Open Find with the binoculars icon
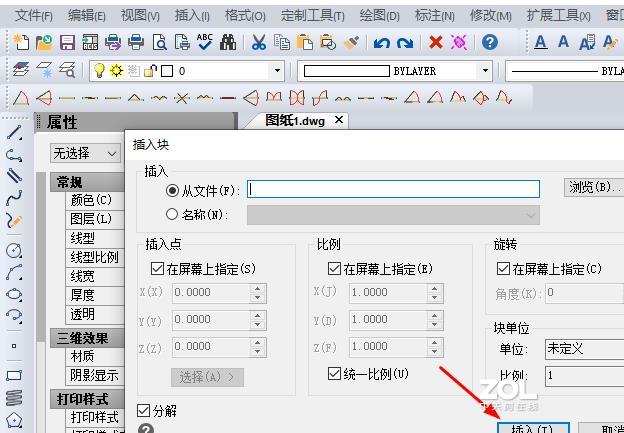The image size is (624, 433). tap(228, 42)
